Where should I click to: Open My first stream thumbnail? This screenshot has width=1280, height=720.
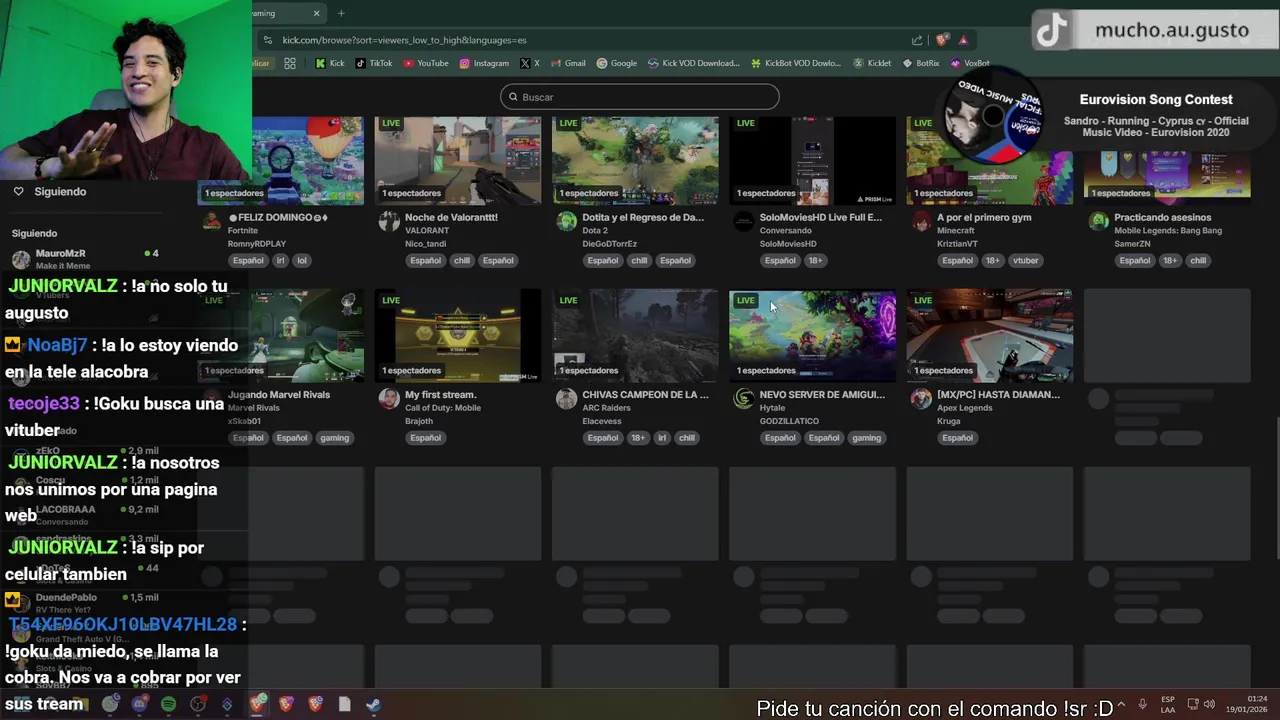click(x=458, y=336)
